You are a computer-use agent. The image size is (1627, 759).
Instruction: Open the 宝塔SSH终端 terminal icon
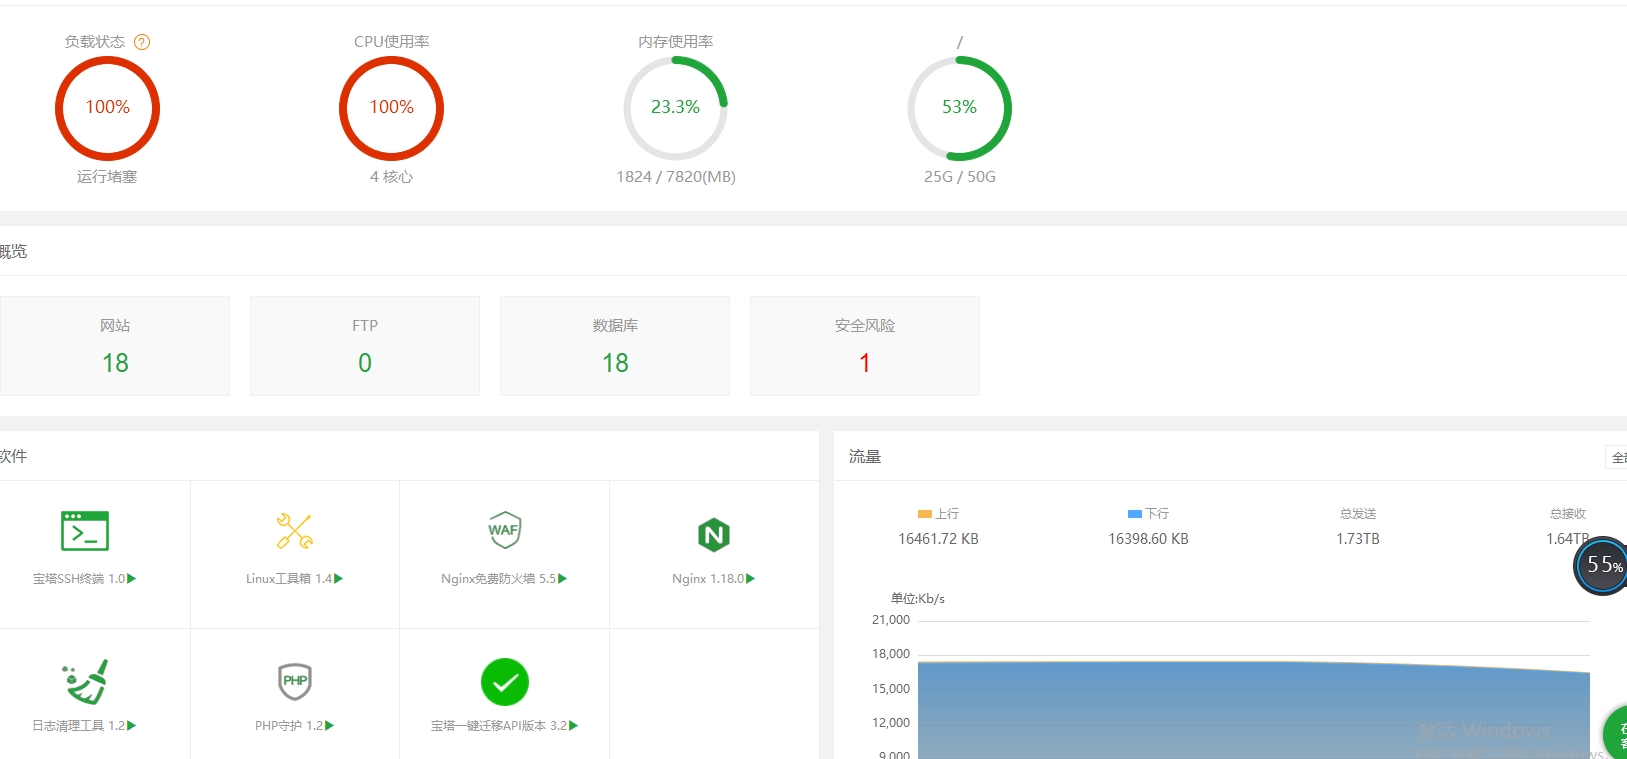click(x=85, y=531)
